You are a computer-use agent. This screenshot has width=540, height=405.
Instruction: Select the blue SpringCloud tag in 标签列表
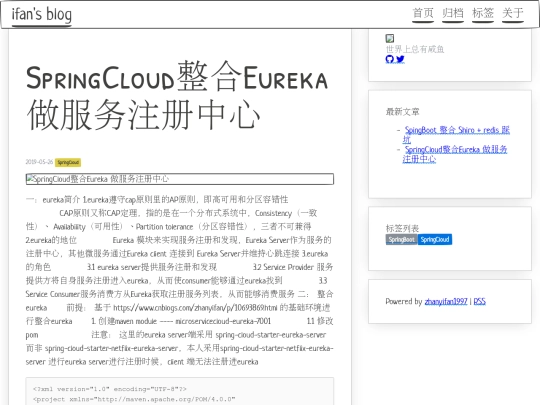coord(435,239)
